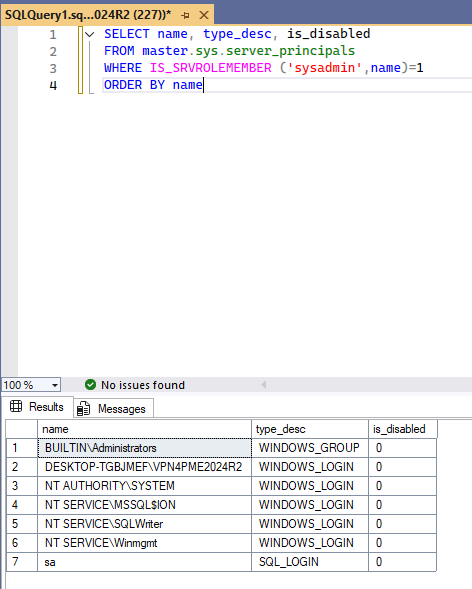Pin the SQLQuery1 tab
Viewport: 472px width, 589px height.
185,15
